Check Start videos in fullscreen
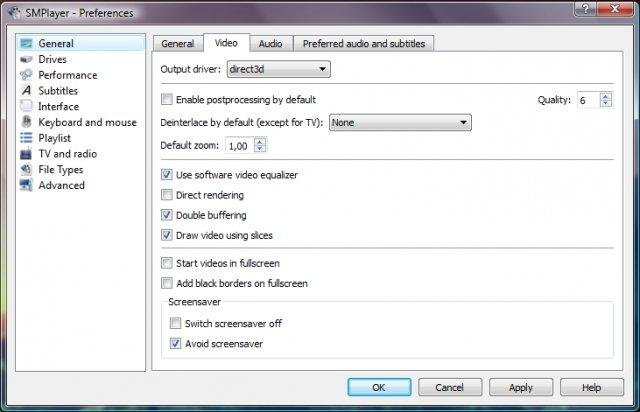 tap(167, 263)
